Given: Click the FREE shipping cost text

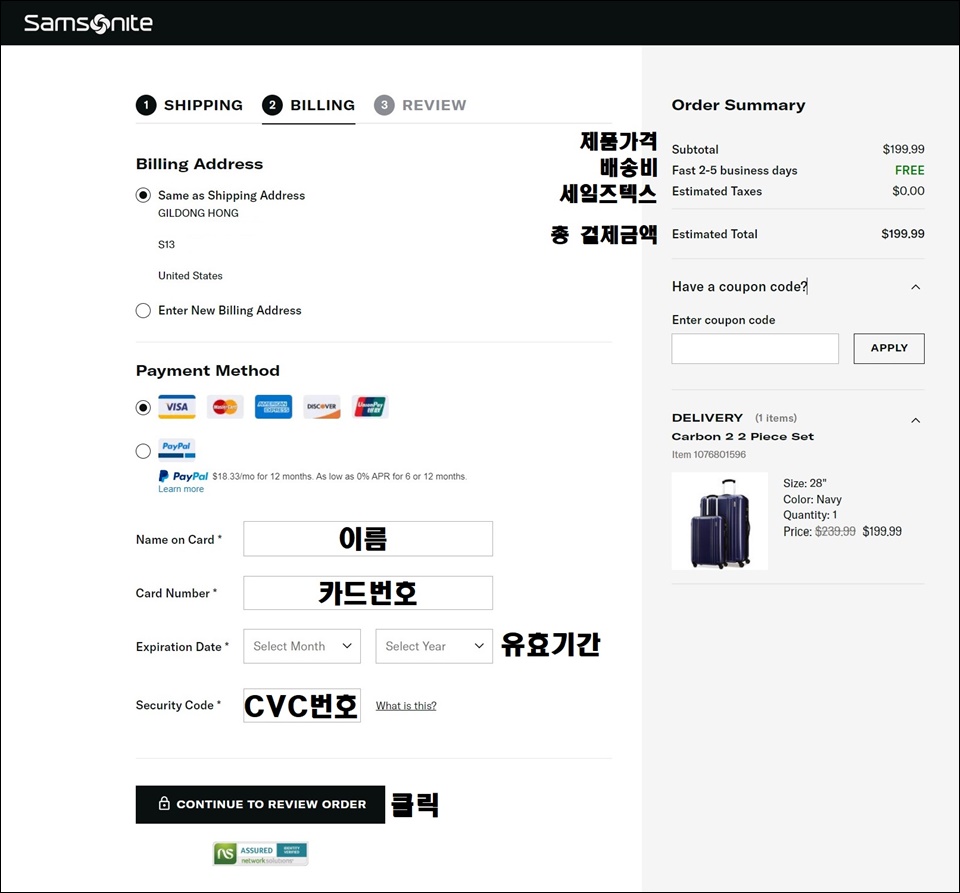Looking at the screenshot, I should 910,170.
